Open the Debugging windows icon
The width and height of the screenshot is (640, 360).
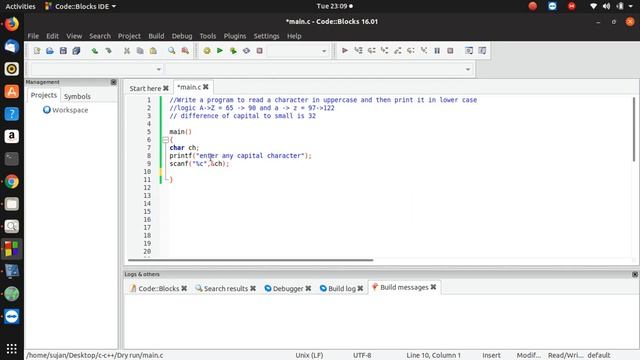[x=469, y=51]
